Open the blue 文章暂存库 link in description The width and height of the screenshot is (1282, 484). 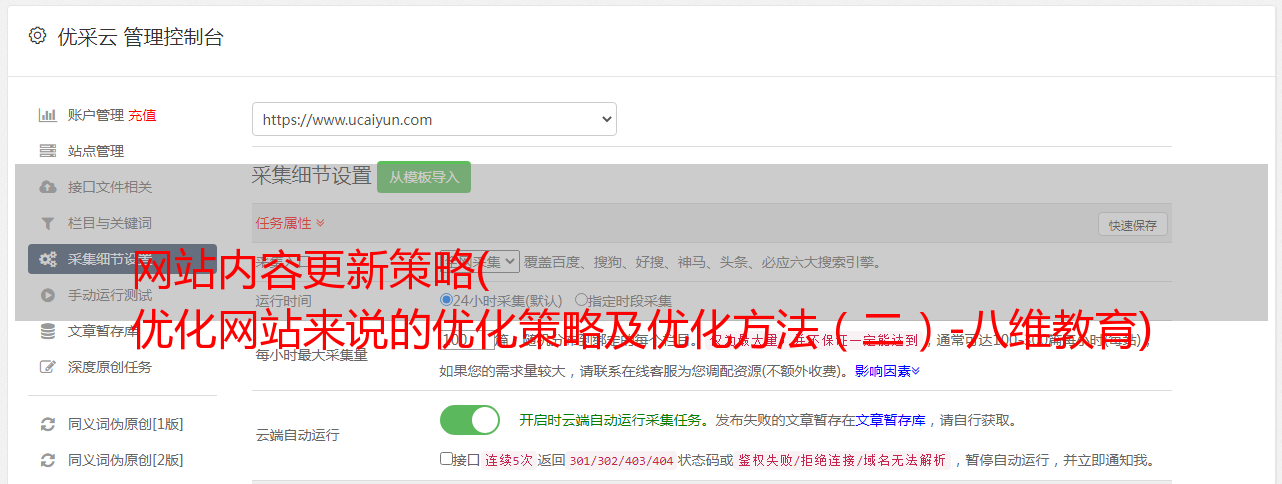point(890,420)
